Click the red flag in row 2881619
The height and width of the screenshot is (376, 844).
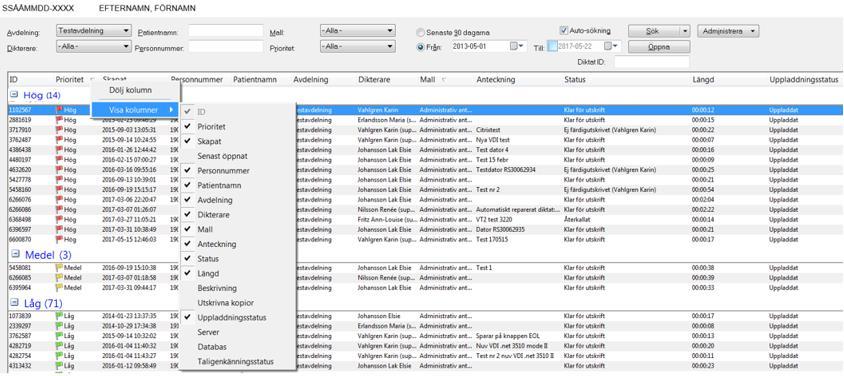click(59, 120)
